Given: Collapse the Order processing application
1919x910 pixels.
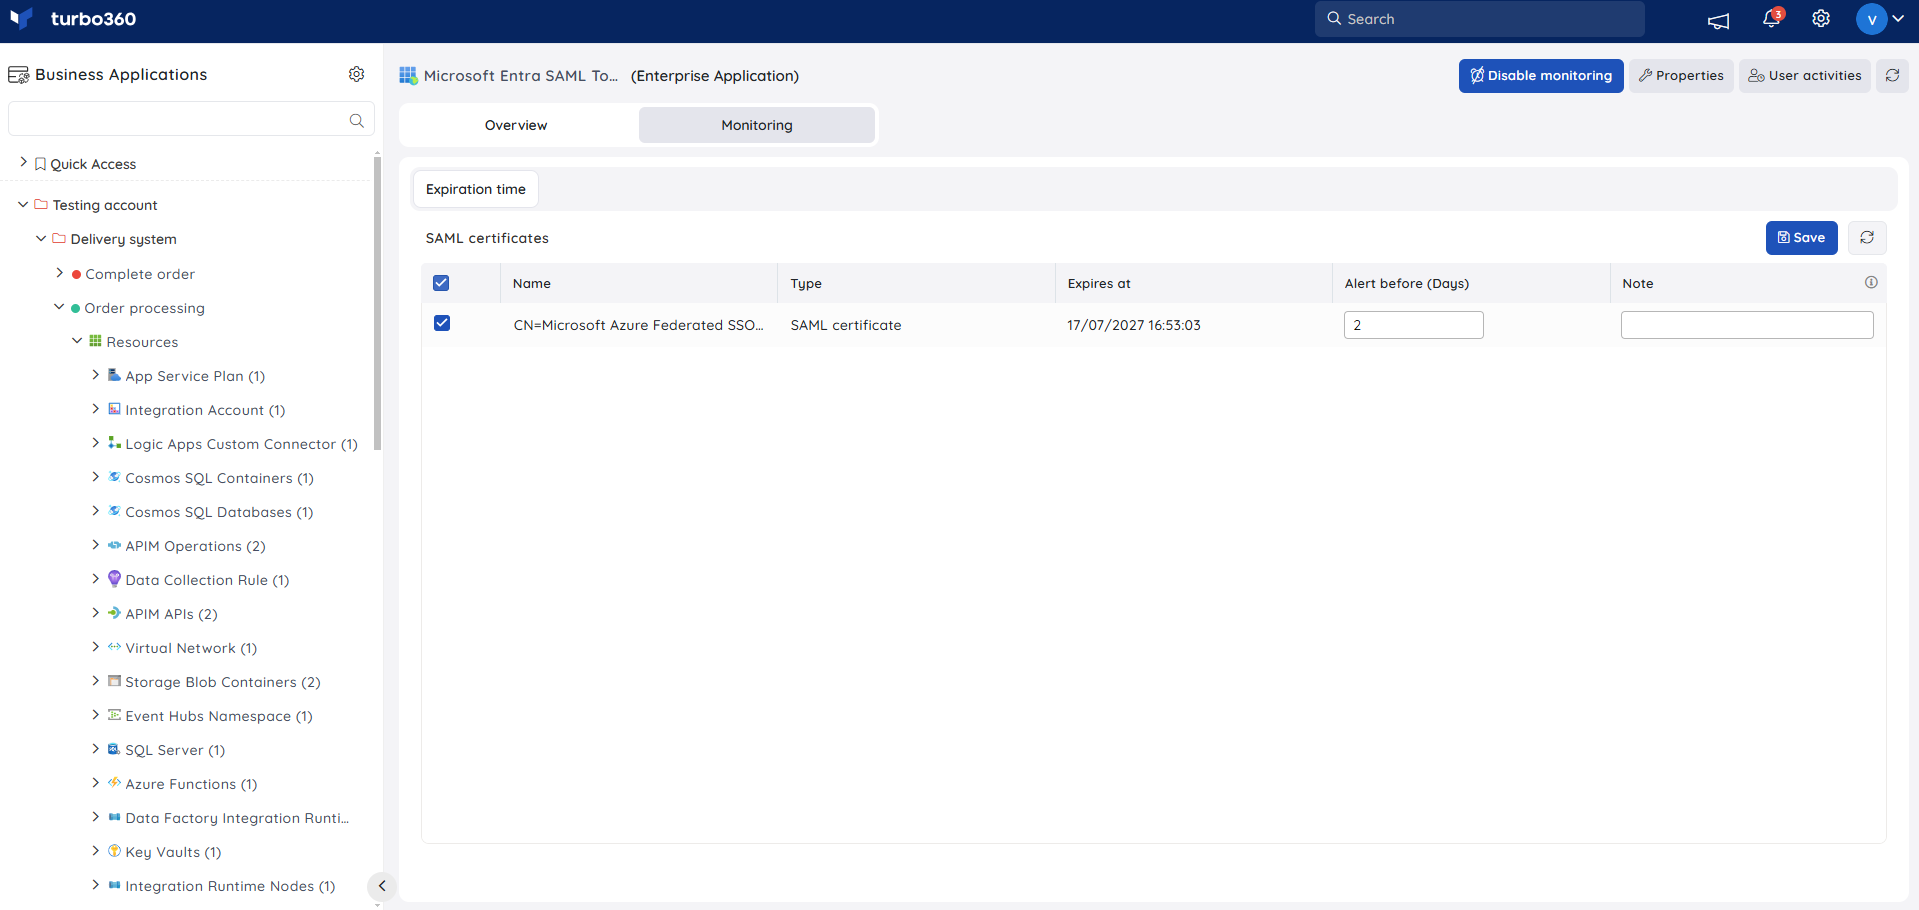Looking at the screenshot, I should 59,307.
